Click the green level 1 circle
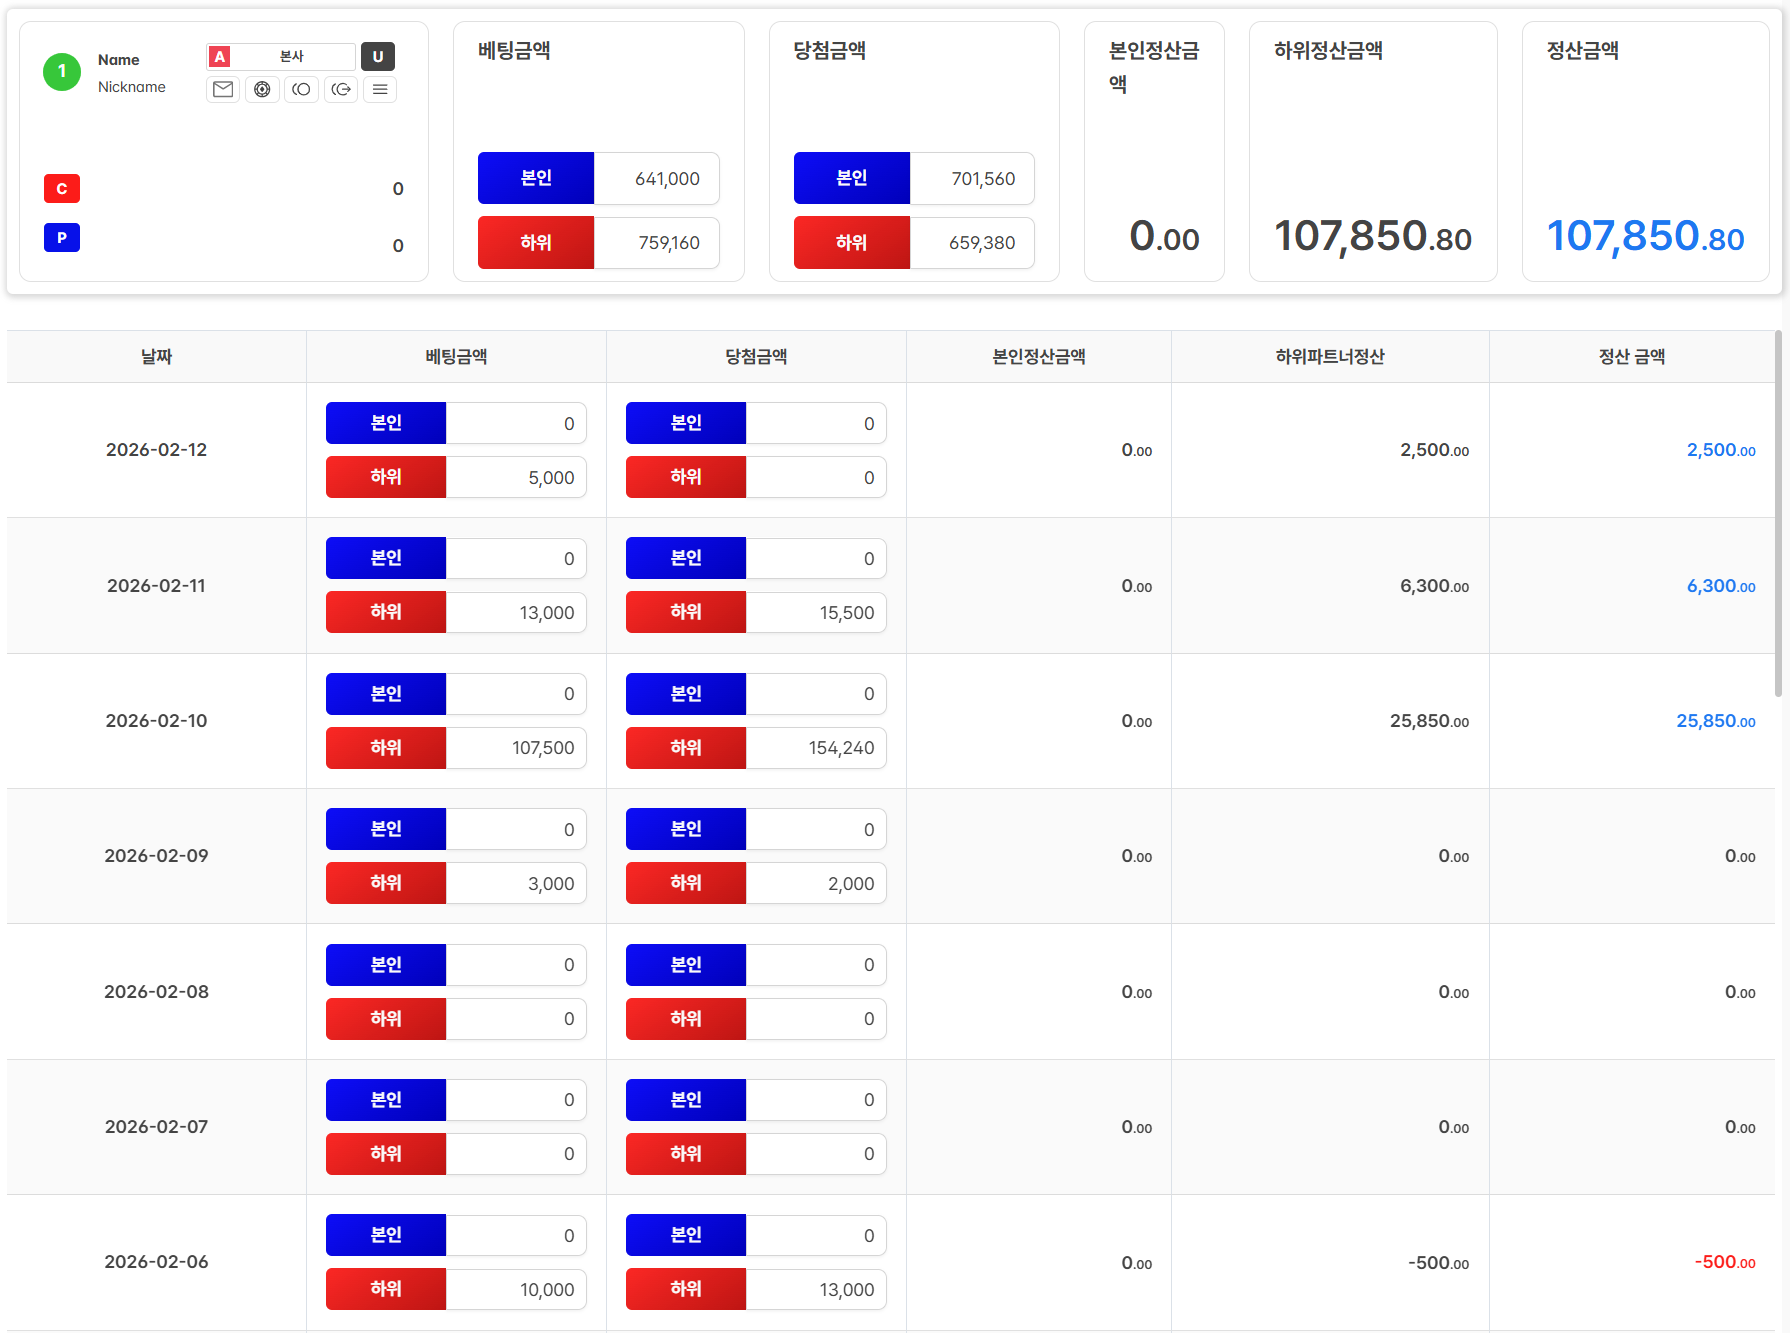The width and height of the screenshot is (1790, 1333). pos(62,72)
